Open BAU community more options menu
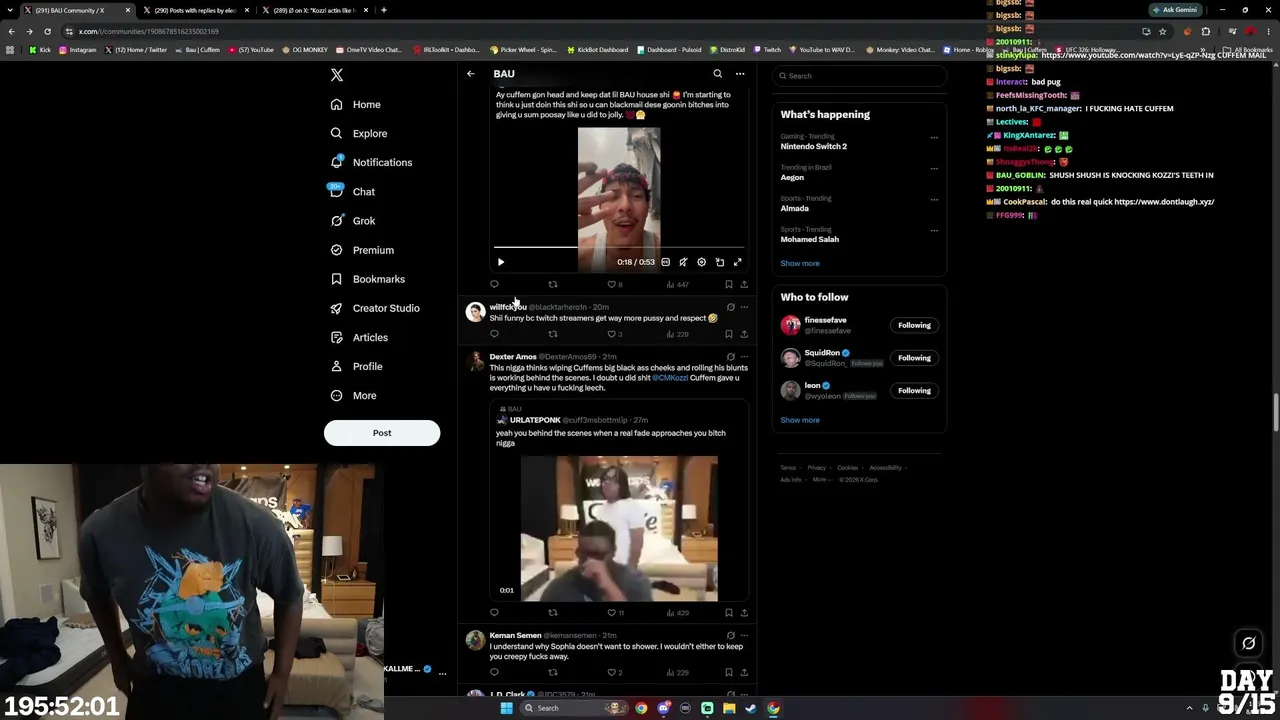The image size is (1280, 720). 740,74
